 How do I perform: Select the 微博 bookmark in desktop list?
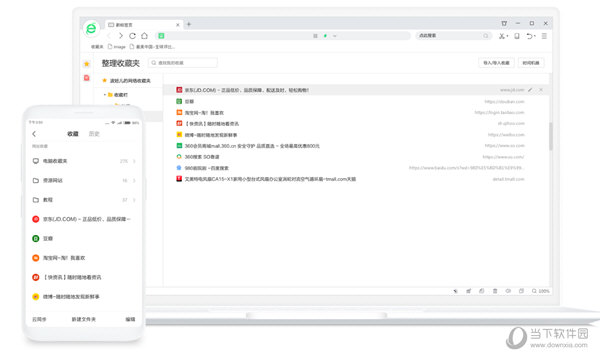click(357, 135)
